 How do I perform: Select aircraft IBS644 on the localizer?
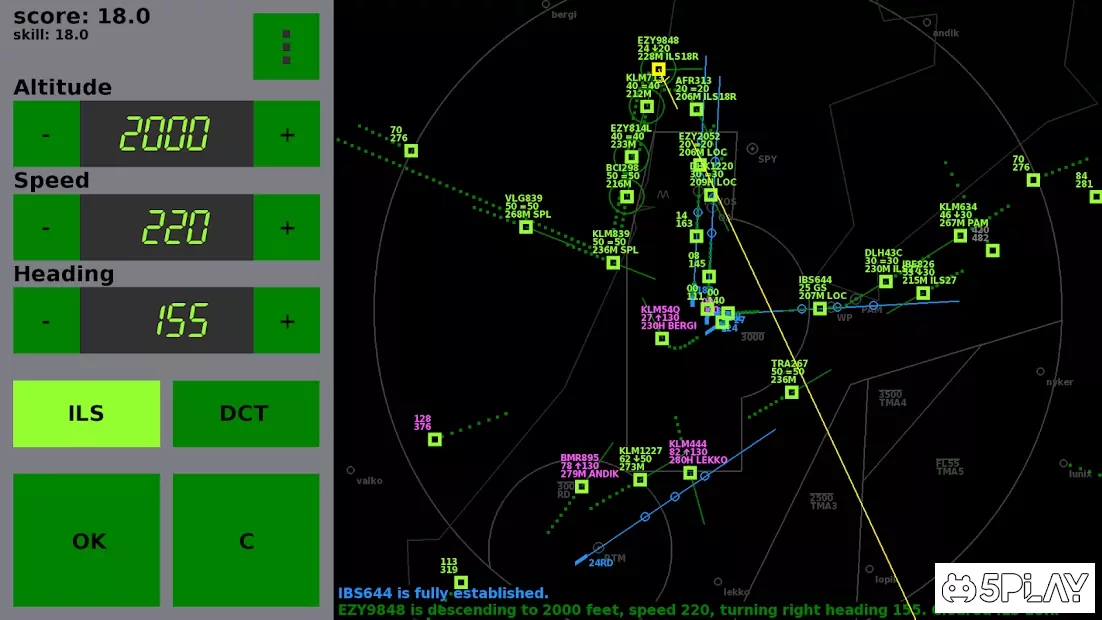(x=820, y=309)
